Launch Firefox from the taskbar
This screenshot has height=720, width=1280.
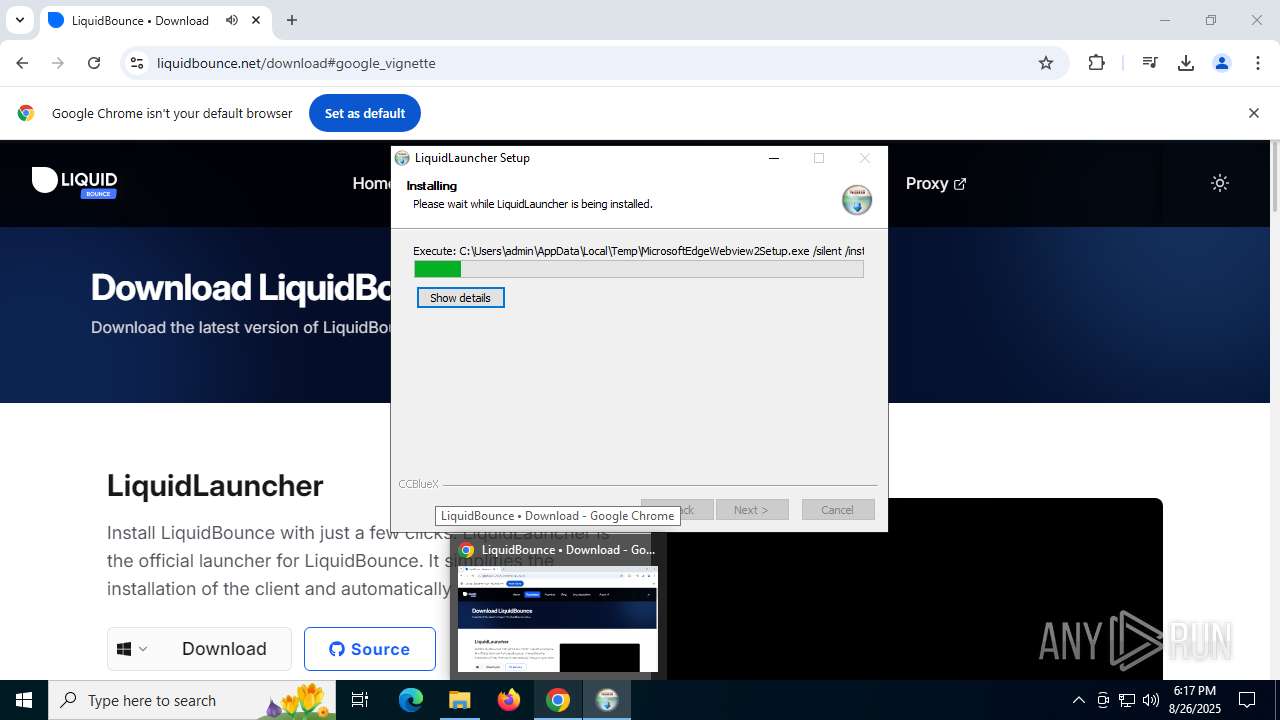pyautogui.click(x=509, y=700)
